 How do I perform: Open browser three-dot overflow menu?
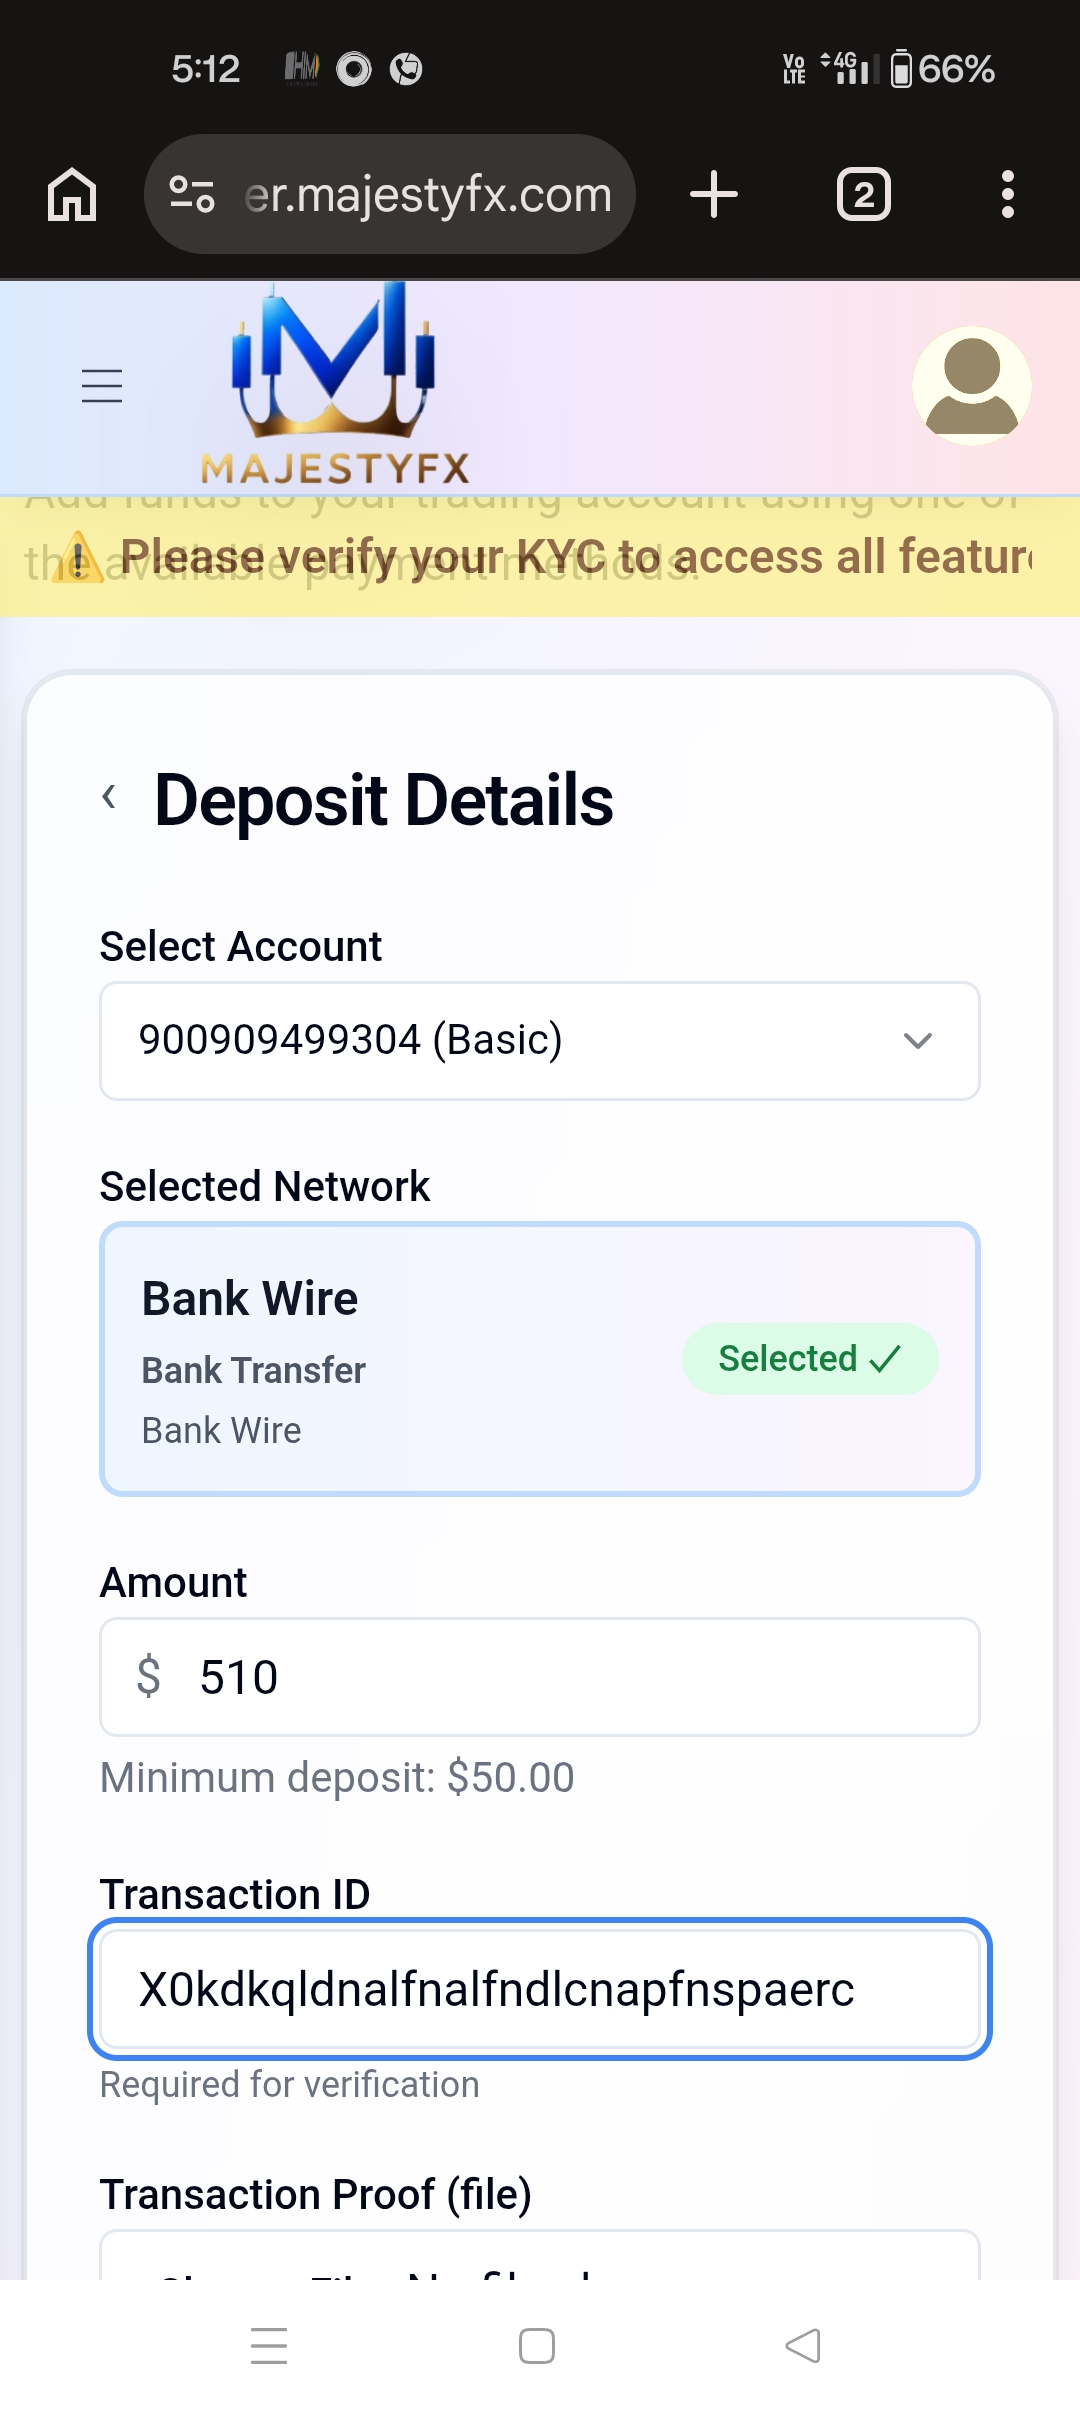(x=1007, y=194)
